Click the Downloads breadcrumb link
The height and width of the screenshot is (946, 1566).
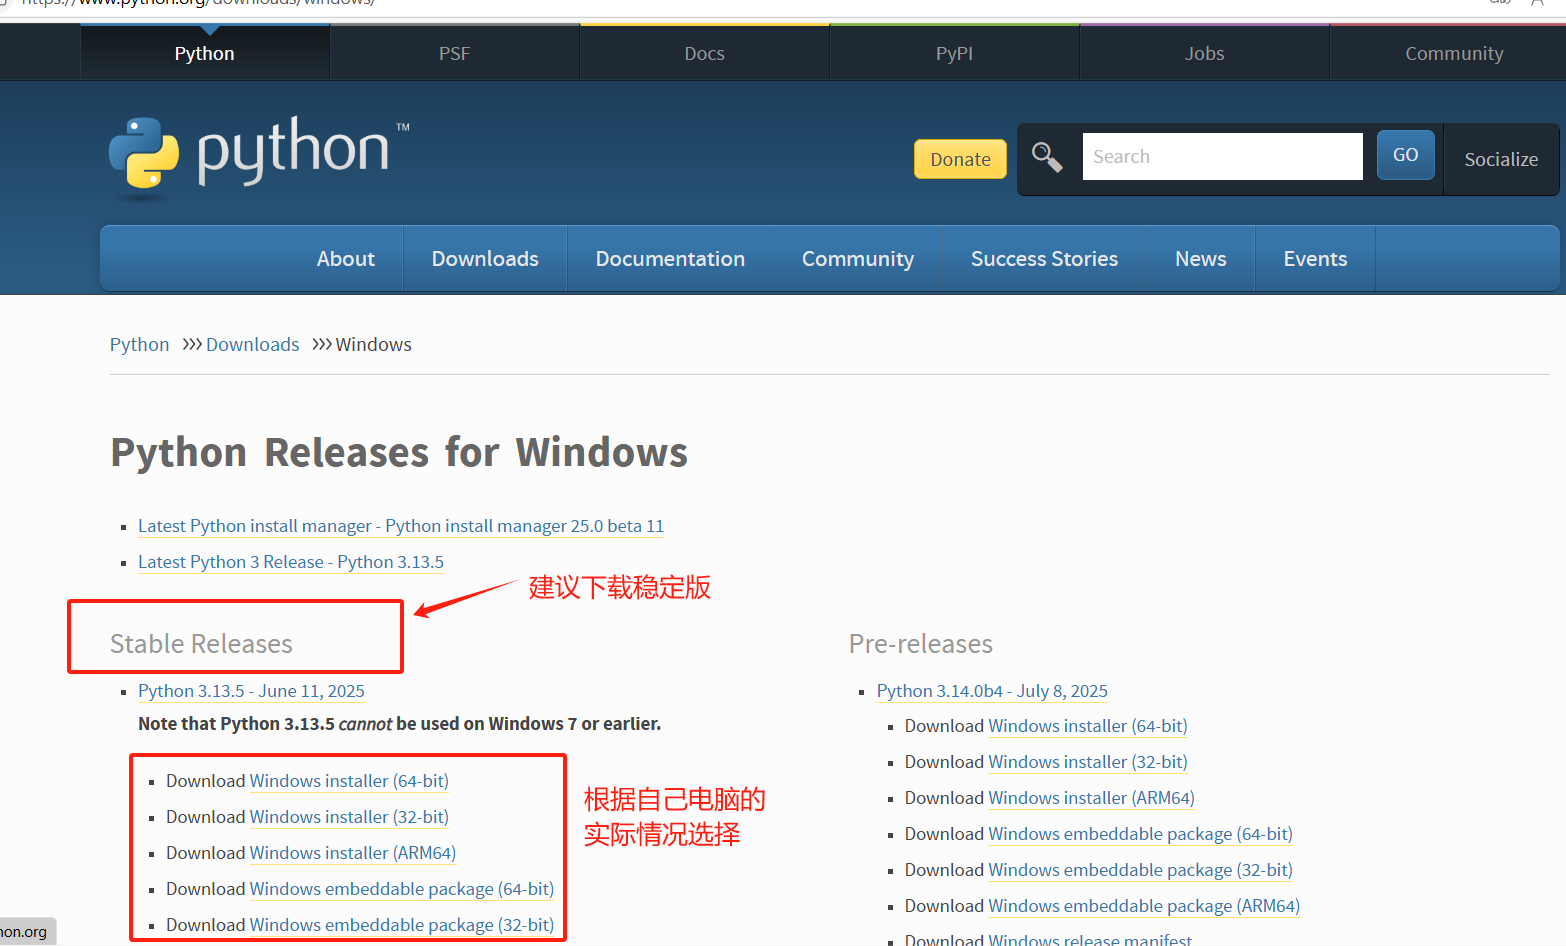coord(252,344)
